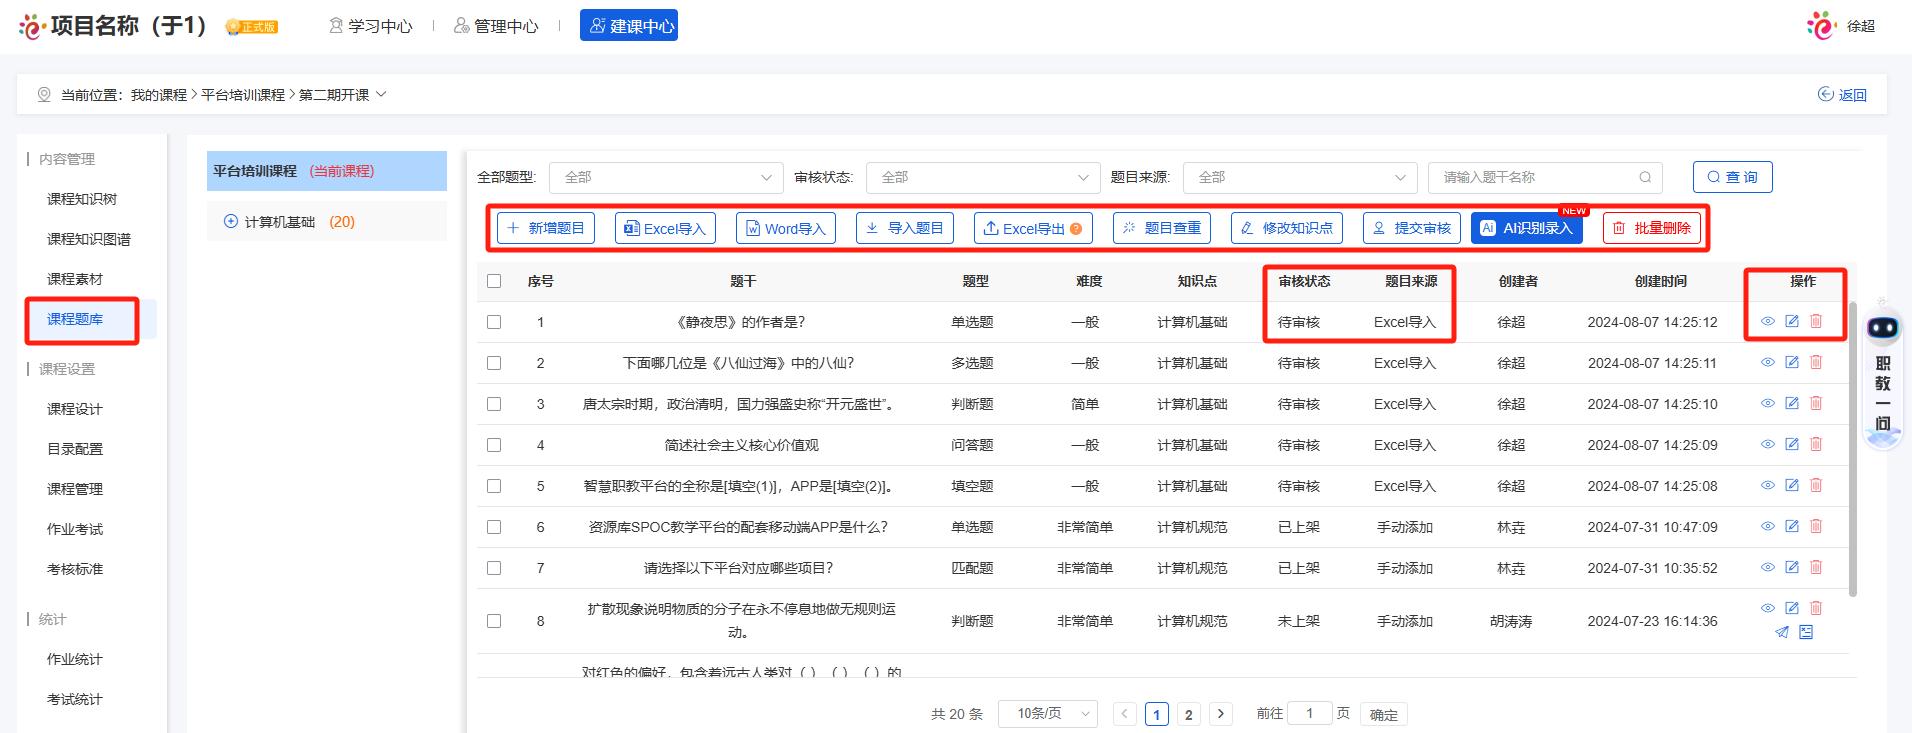Click the 请输入题干名称 input field
This screenshot has width=1912, height=733.
coord(1545,177)
